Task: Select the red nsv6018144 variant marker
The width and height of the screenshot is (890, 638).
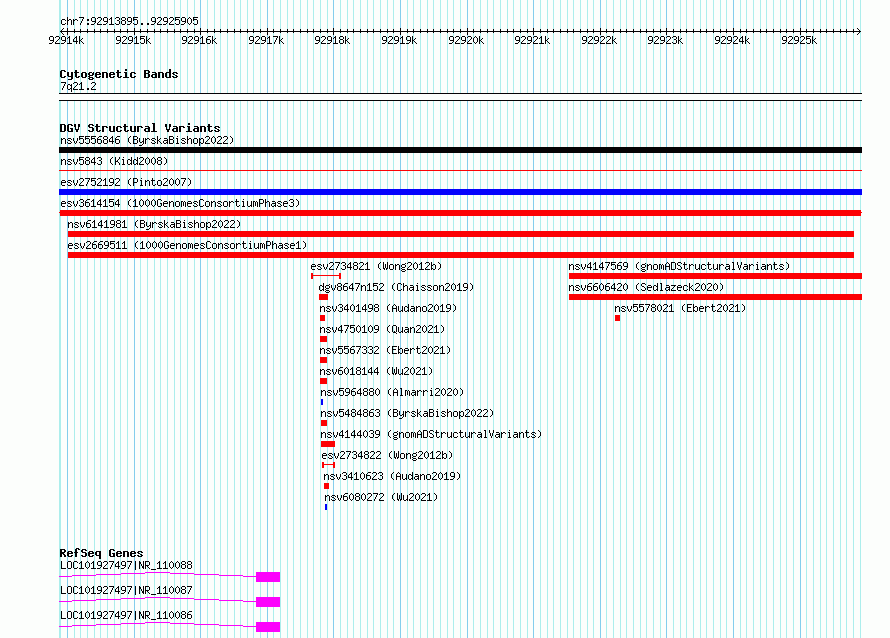Action: (324, 381)
